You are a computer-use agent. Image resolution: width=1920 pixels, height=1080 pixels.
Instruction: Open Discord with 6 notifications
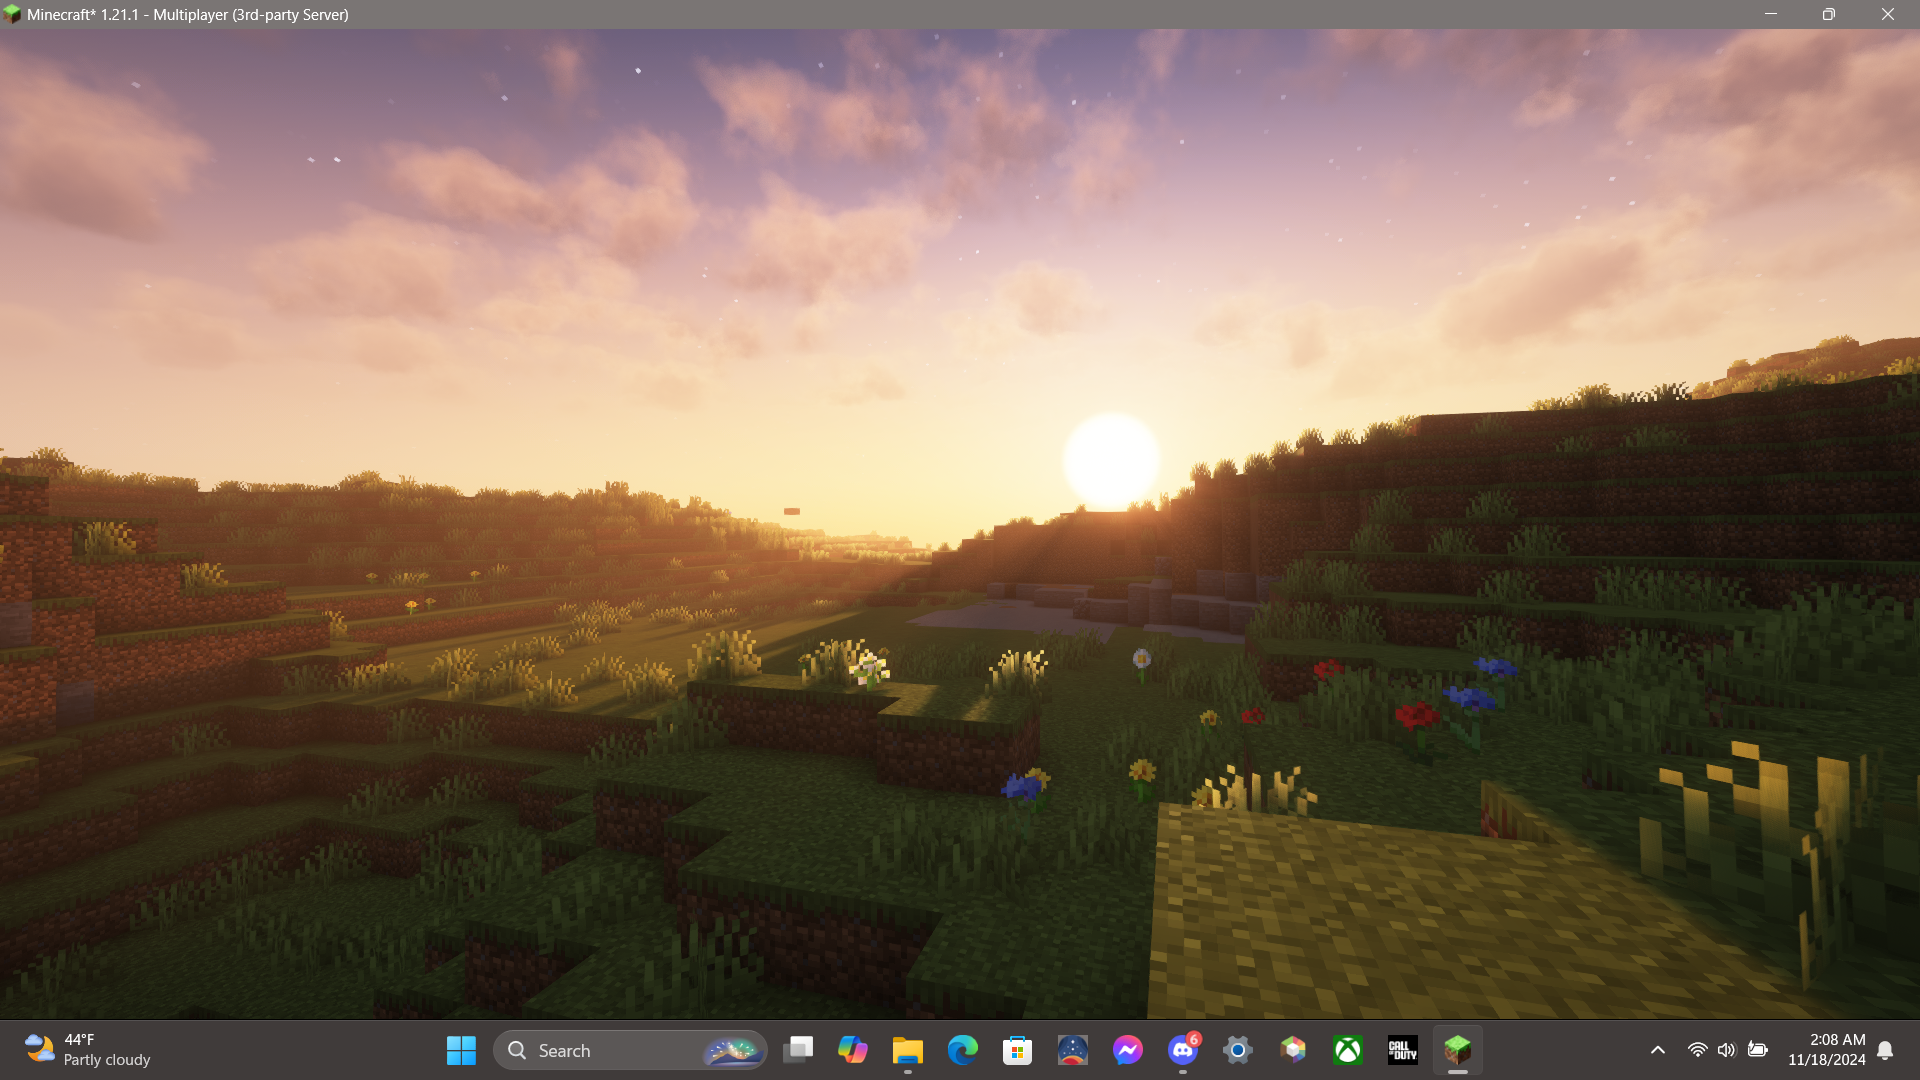tap(1183, 1050)
